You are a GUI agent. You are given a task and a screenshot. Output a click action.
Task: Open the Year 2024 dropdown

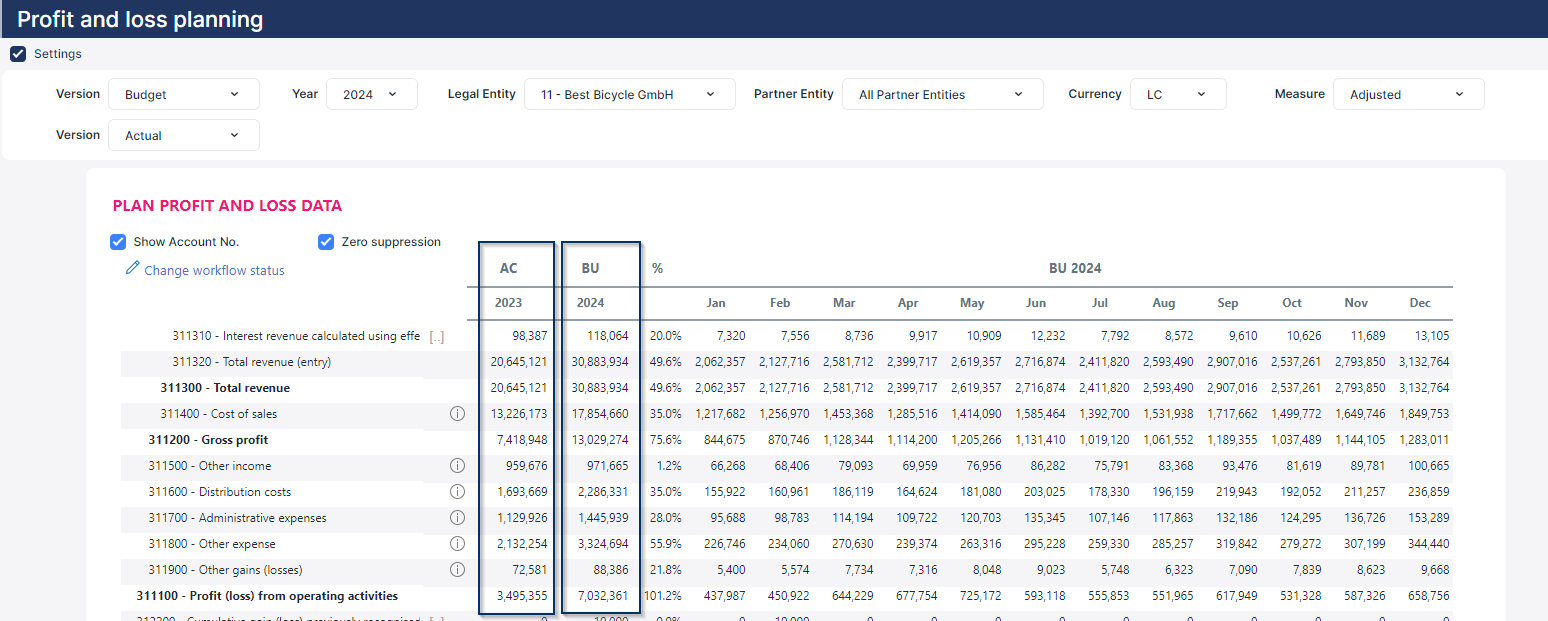(371, 94)
